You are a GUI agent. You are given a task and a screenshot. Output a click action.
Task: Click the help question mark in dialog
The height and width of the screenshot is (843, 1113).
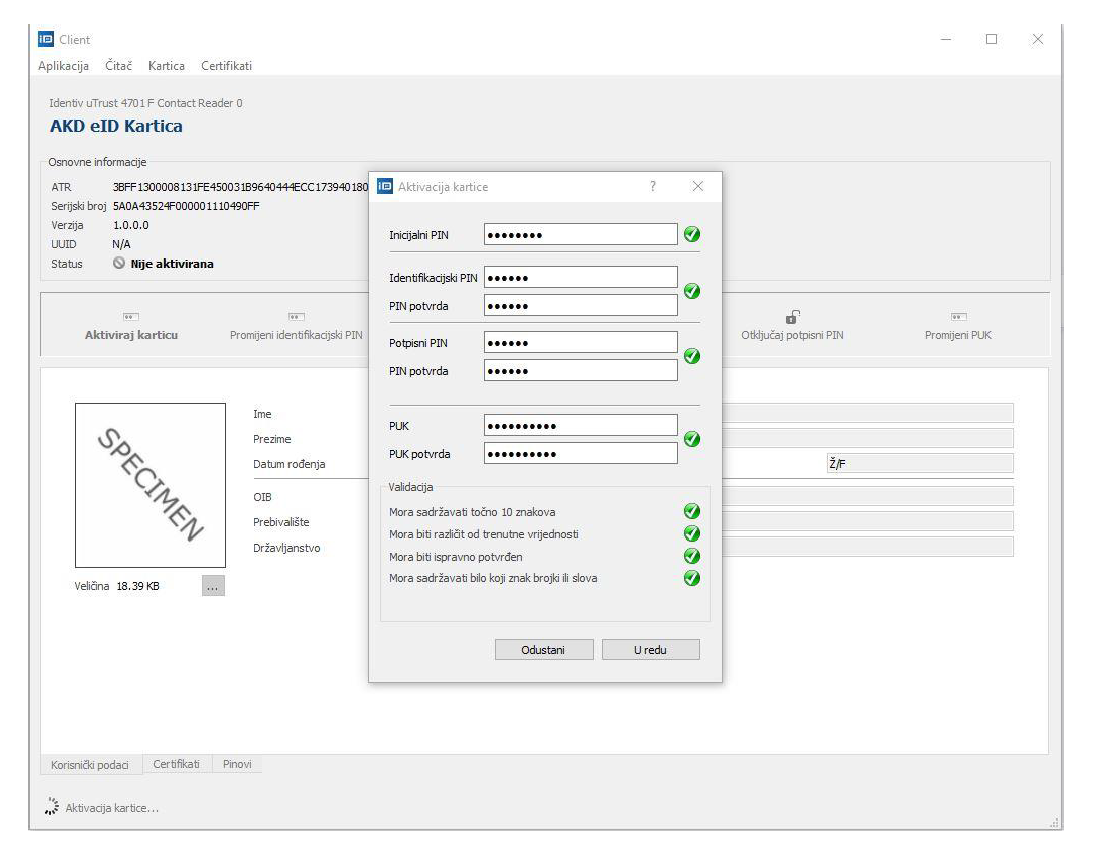[x=653, y=187]
